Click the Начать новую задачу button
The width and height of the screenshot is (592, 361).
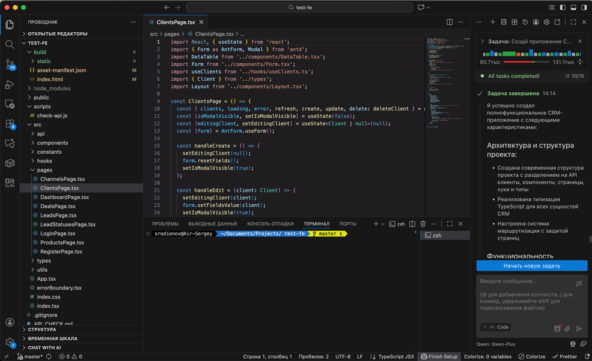click(532, 266)
